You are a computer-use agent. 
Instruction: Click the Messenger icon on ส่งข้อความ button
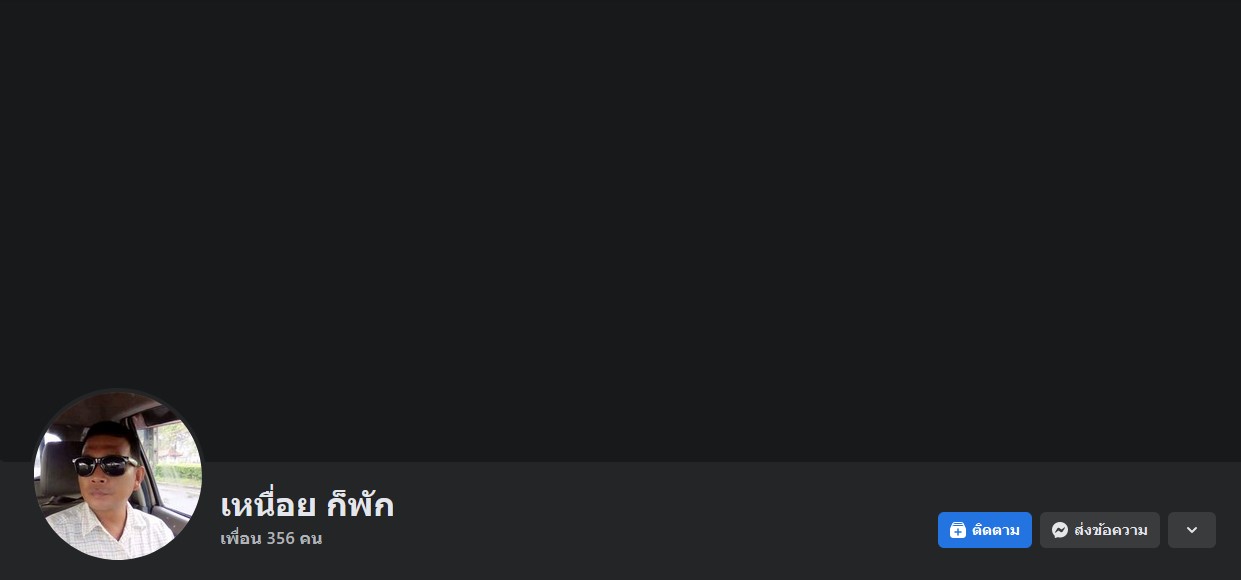(x=1059, y=530)
